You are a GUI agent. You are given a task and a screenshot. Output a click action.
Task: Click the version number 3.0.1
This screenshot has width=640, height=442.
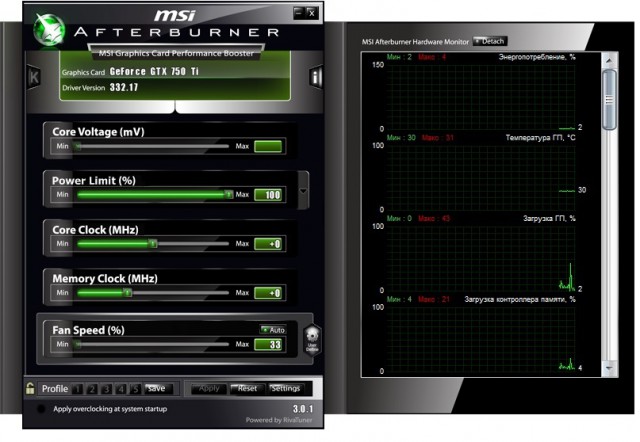pos(302,409)
